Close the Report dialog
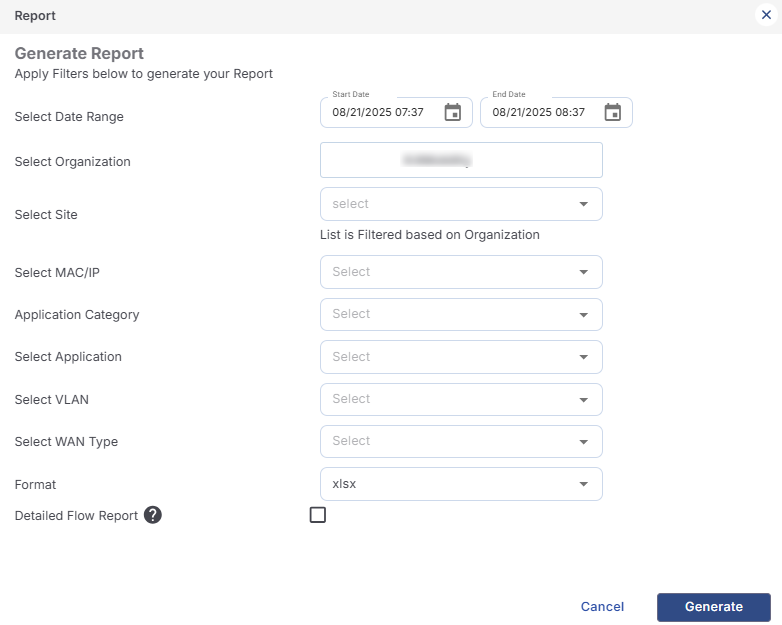The height and width of the screenshot is (625, 782). pos(766,16)
